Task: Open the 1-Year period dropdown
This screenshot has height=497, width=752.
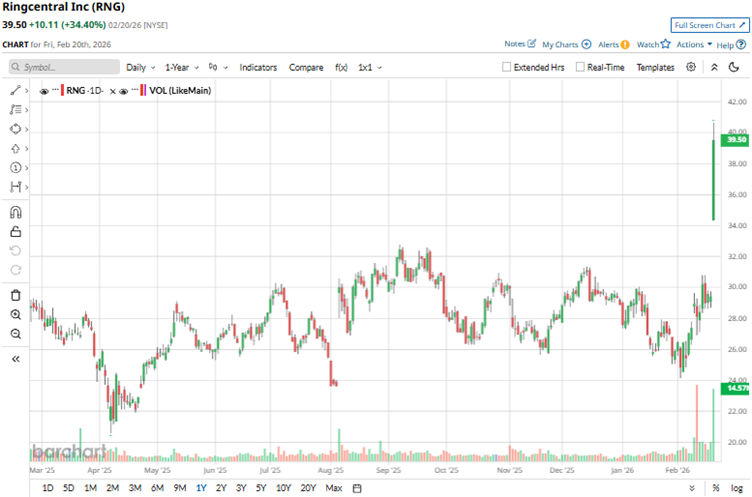Action: click(182, 68)
